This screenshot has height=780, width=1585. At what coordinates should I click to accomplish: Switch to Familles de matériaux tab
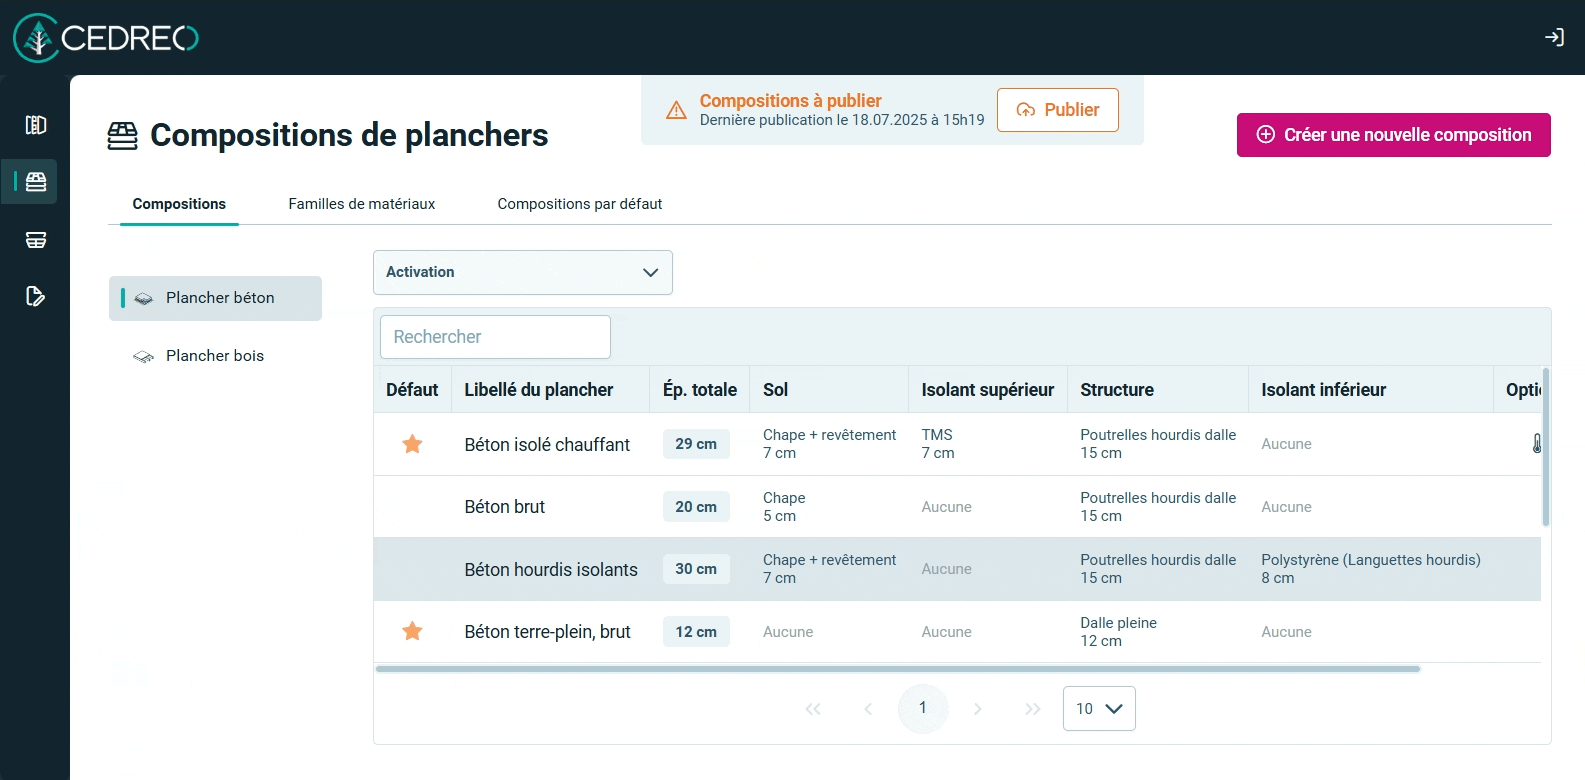362,204
